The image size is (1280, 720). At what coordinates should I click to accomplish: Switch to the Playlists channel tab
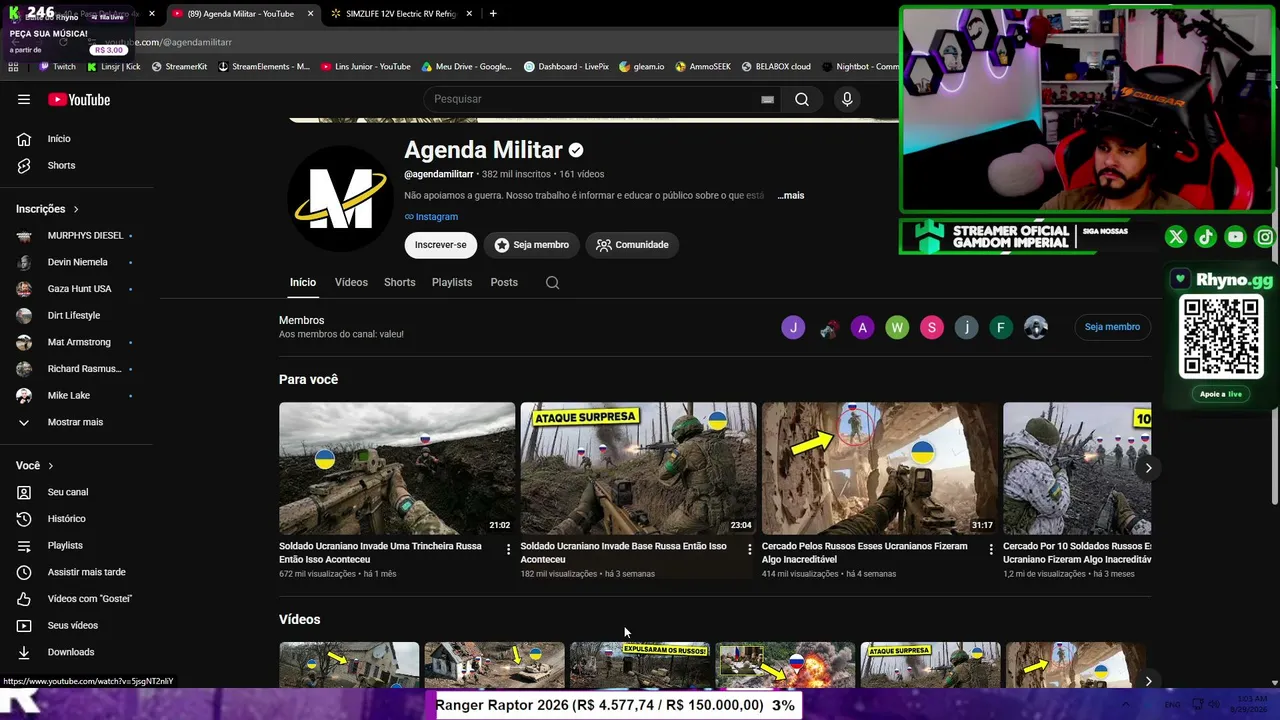pos(452,283)
